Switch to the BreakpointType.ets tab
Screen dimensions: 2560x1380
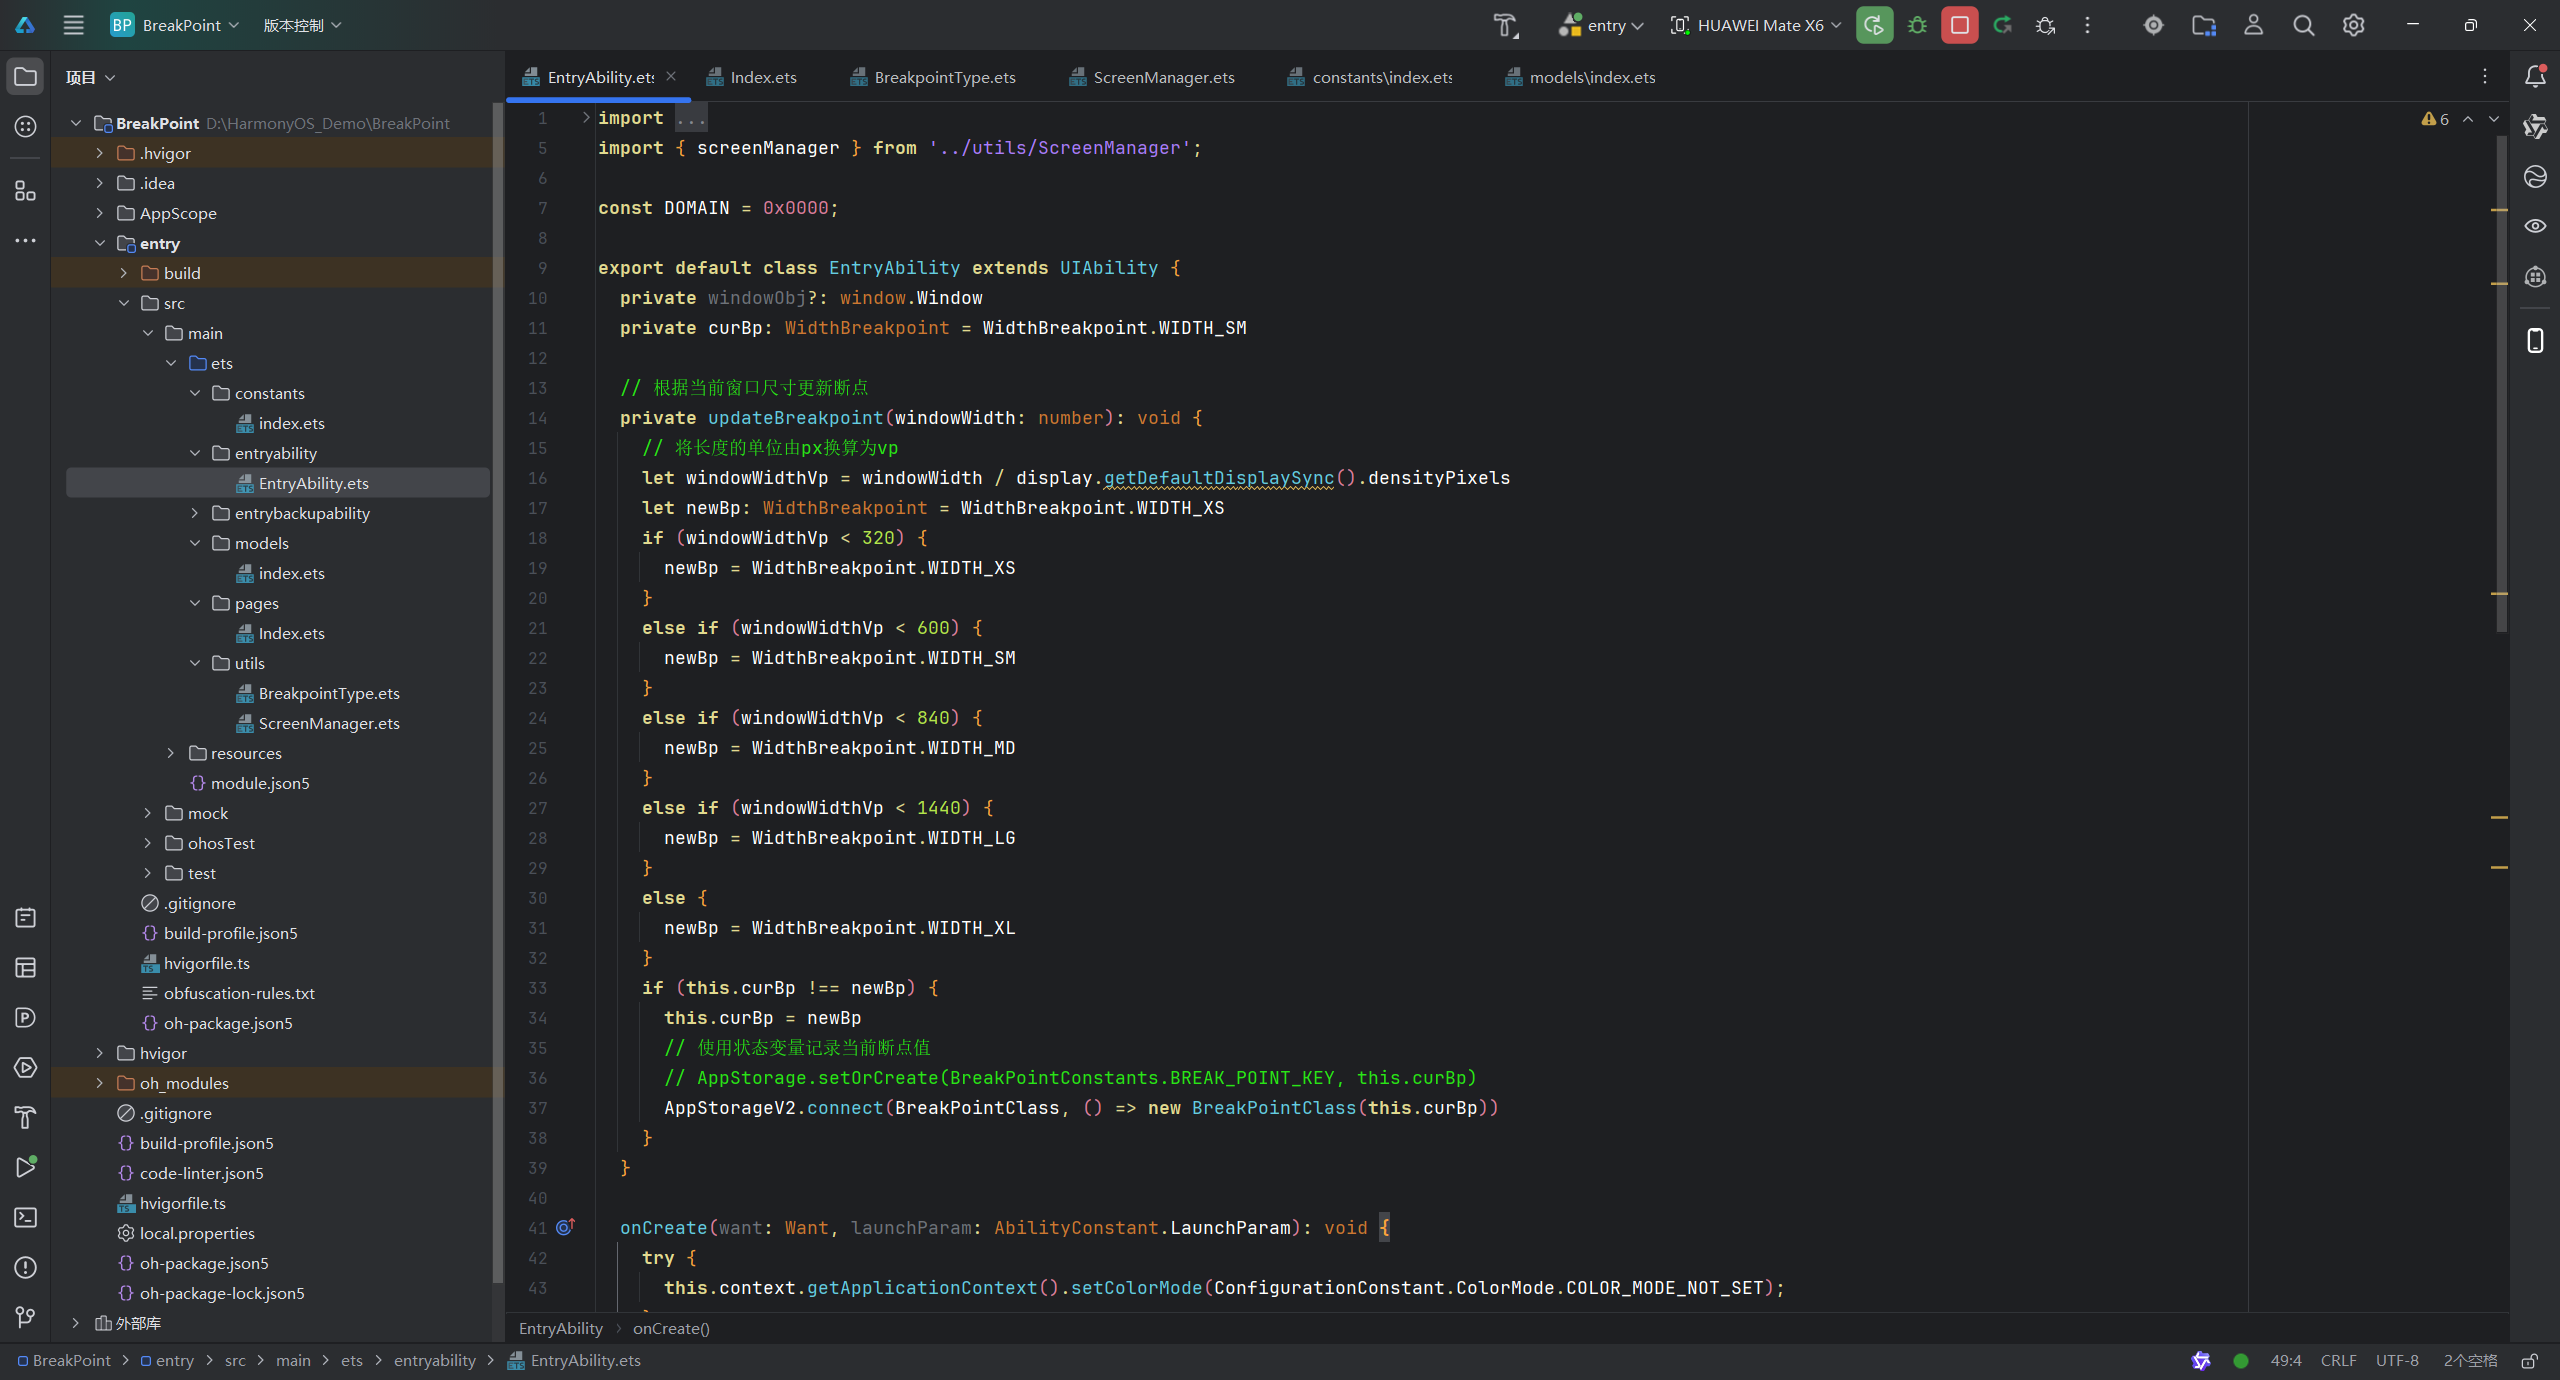click(944, 77)
